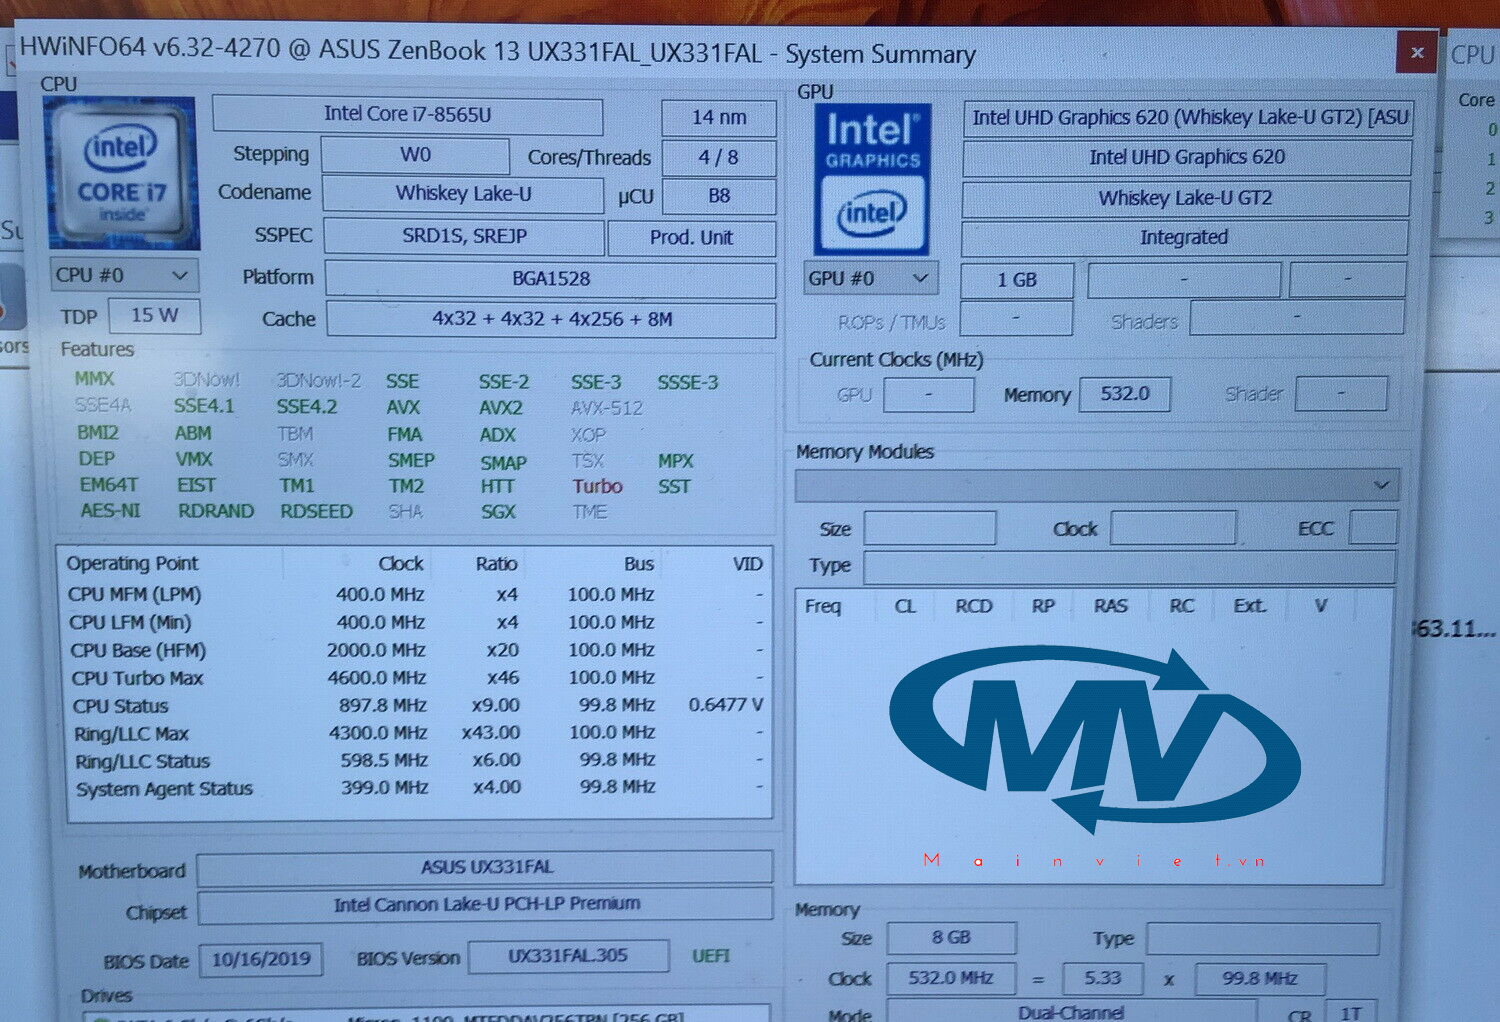1500x1022 pixels.
Task: Click the green UEFI label
Action: 711,956
